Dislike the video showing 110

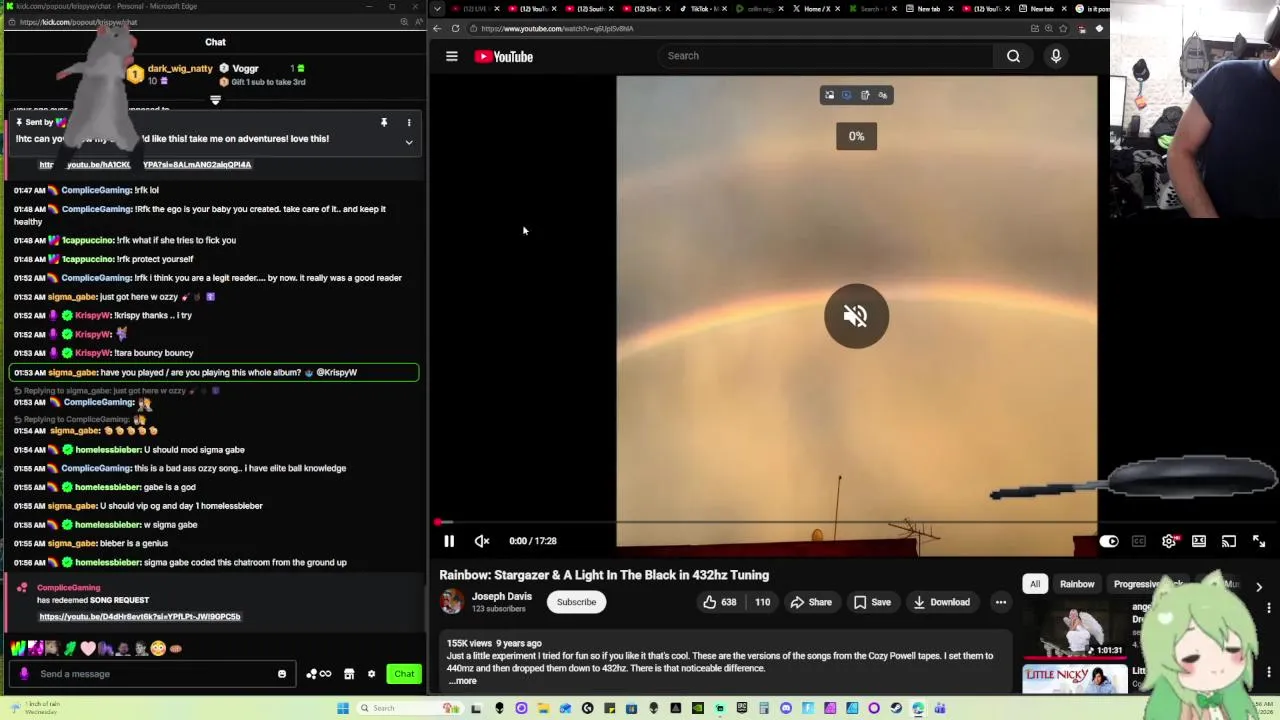click(762, 602)
